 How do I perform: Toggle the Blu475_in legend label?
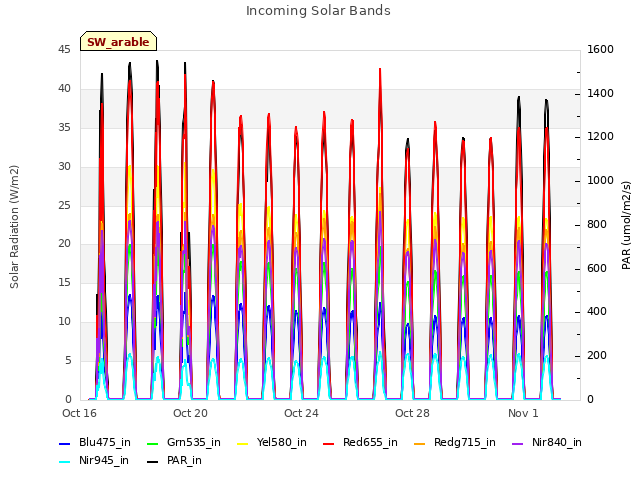coord(105,442)
